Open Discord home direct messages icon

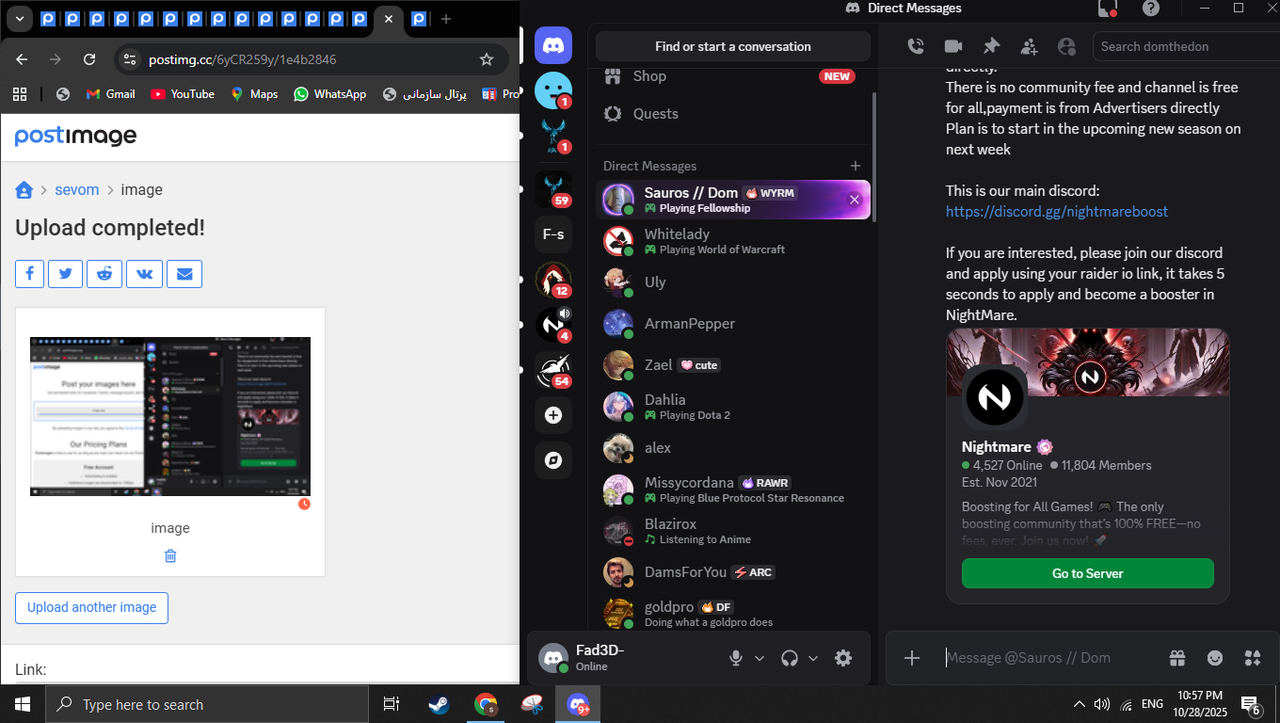tap(553, 46)
